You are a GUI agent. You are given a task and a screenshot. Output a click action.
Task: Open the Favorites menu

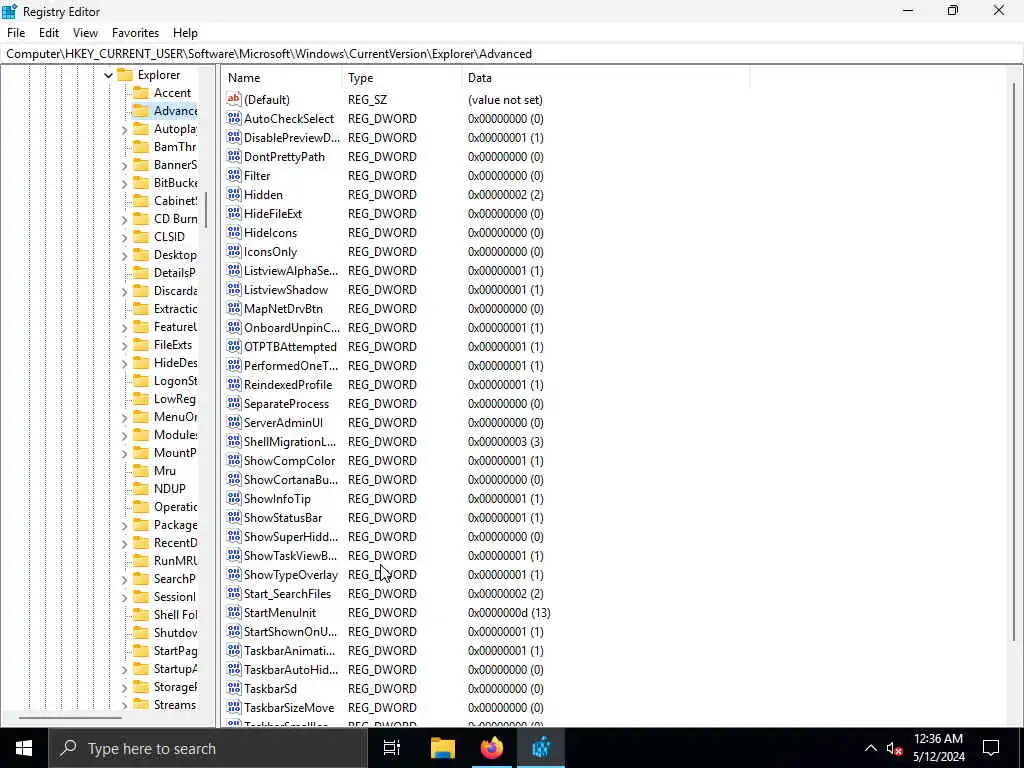click(135, 33)
